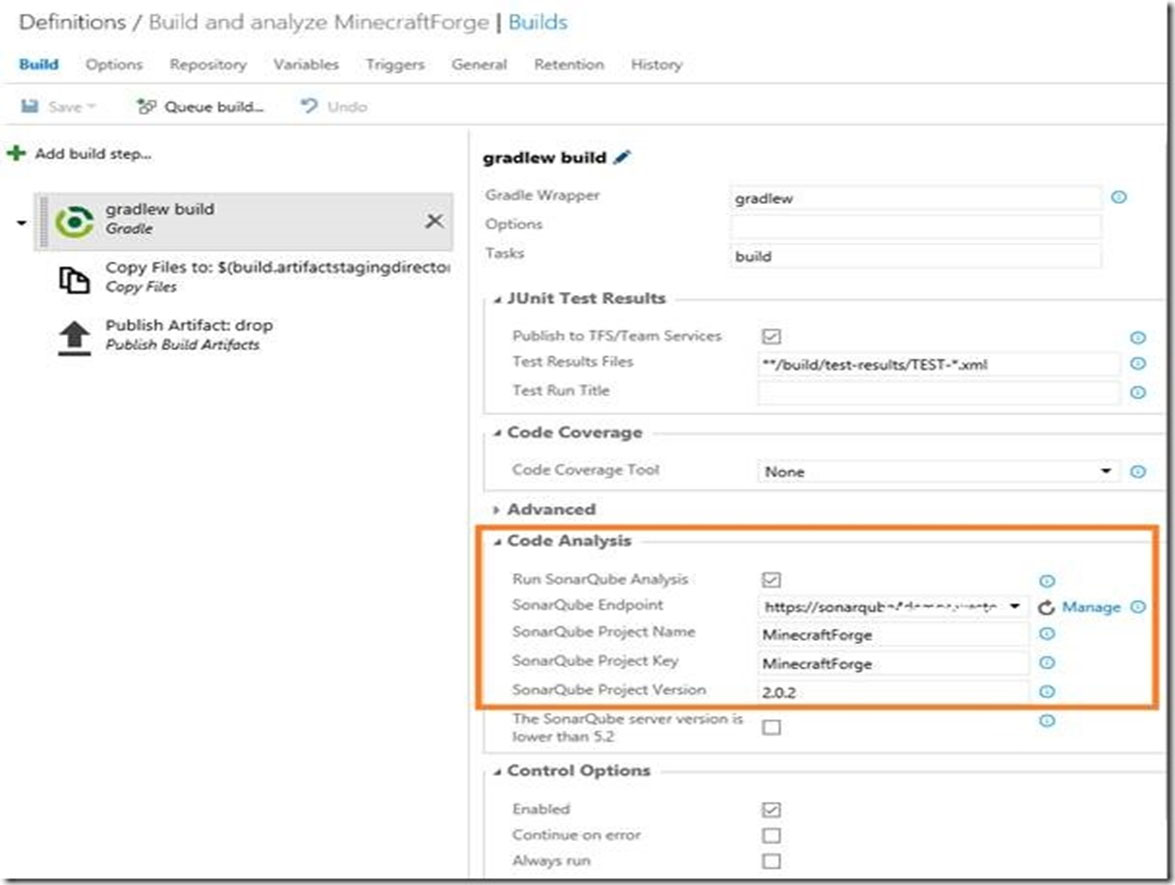The height and width of the screenshot is (885, 1175).
Task: Open info icon for SonarQube Project Key
Action: point(1047,662)
